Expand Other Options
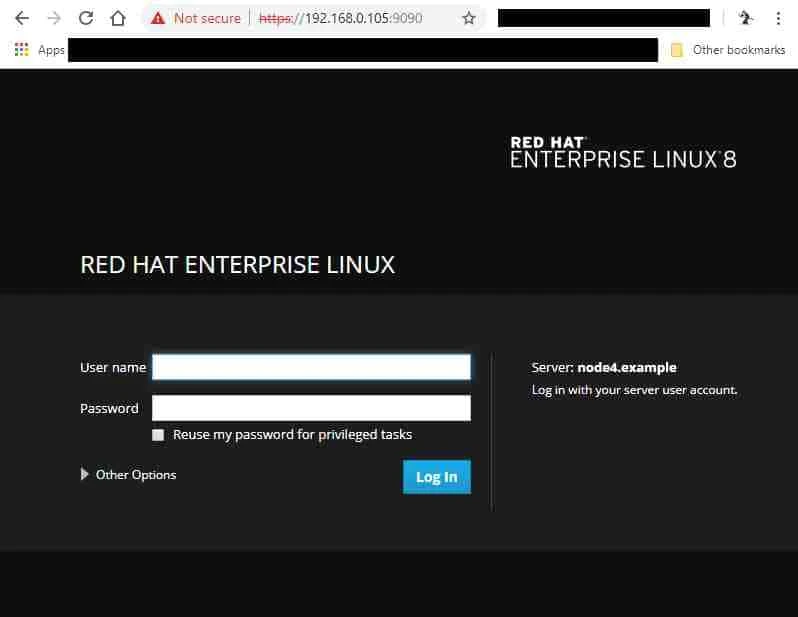This screenshot has height=617, width=798. [x=128, y=474]
